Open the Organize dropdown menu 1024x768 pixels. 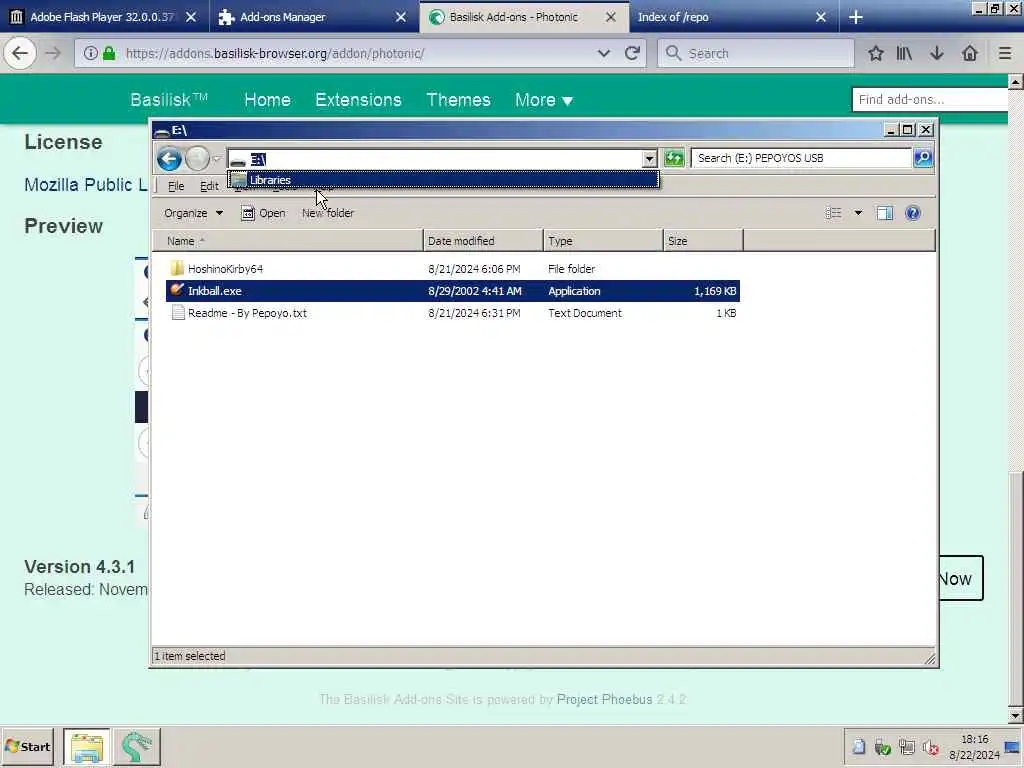click(x=193, y=213)
